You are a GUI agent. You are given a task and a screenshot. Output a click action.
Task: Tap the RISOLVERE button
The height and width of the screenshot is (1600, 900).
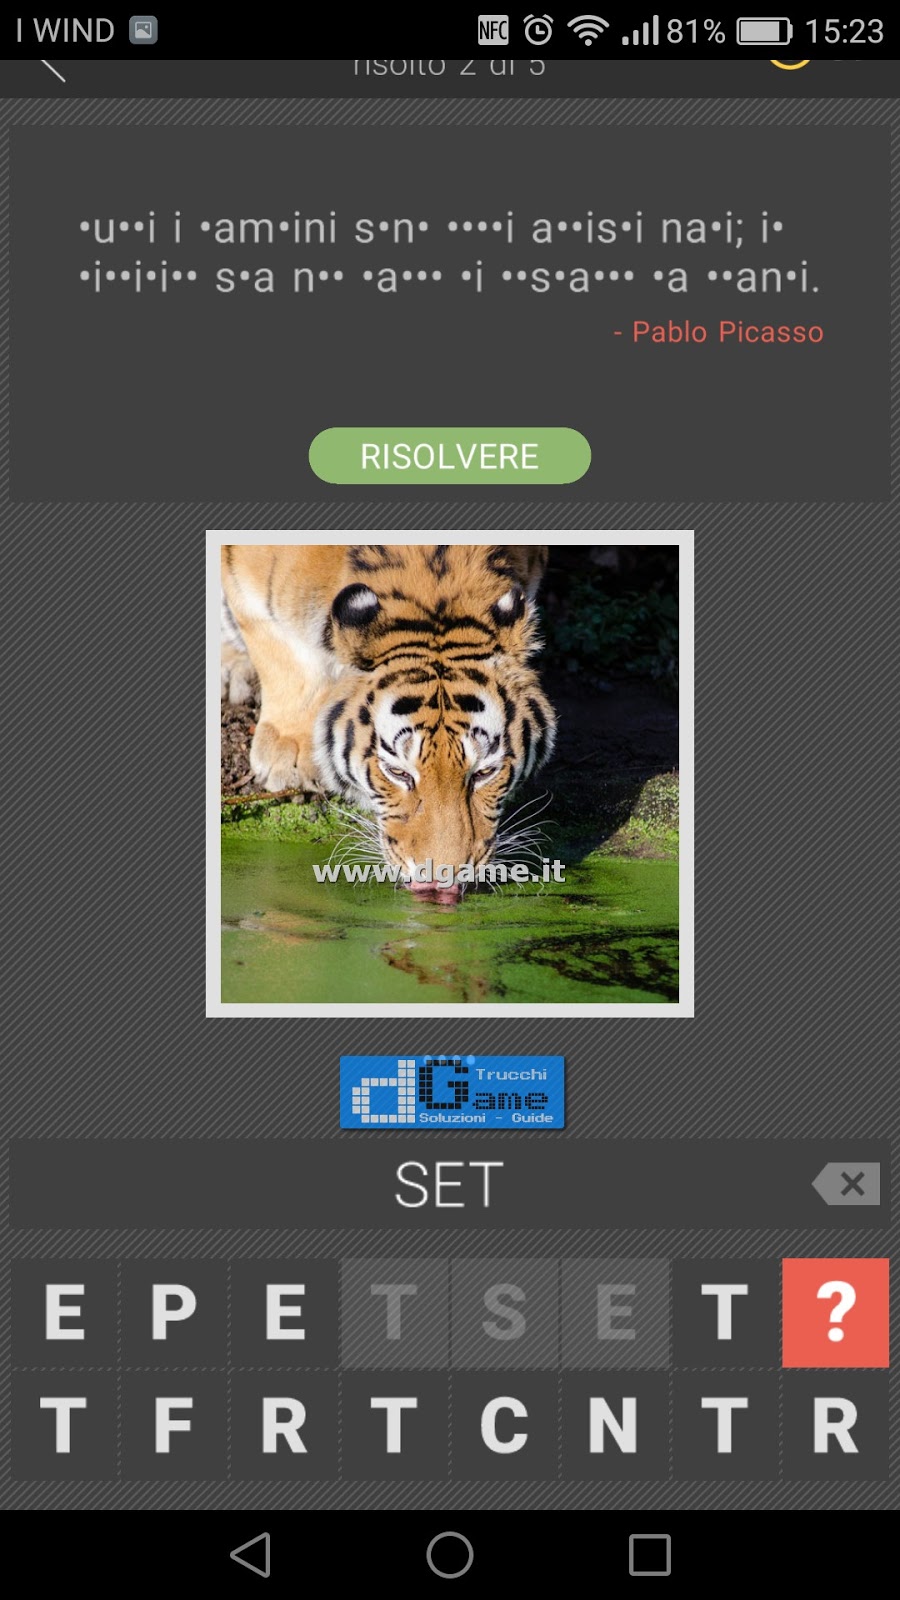click(450, 456)
